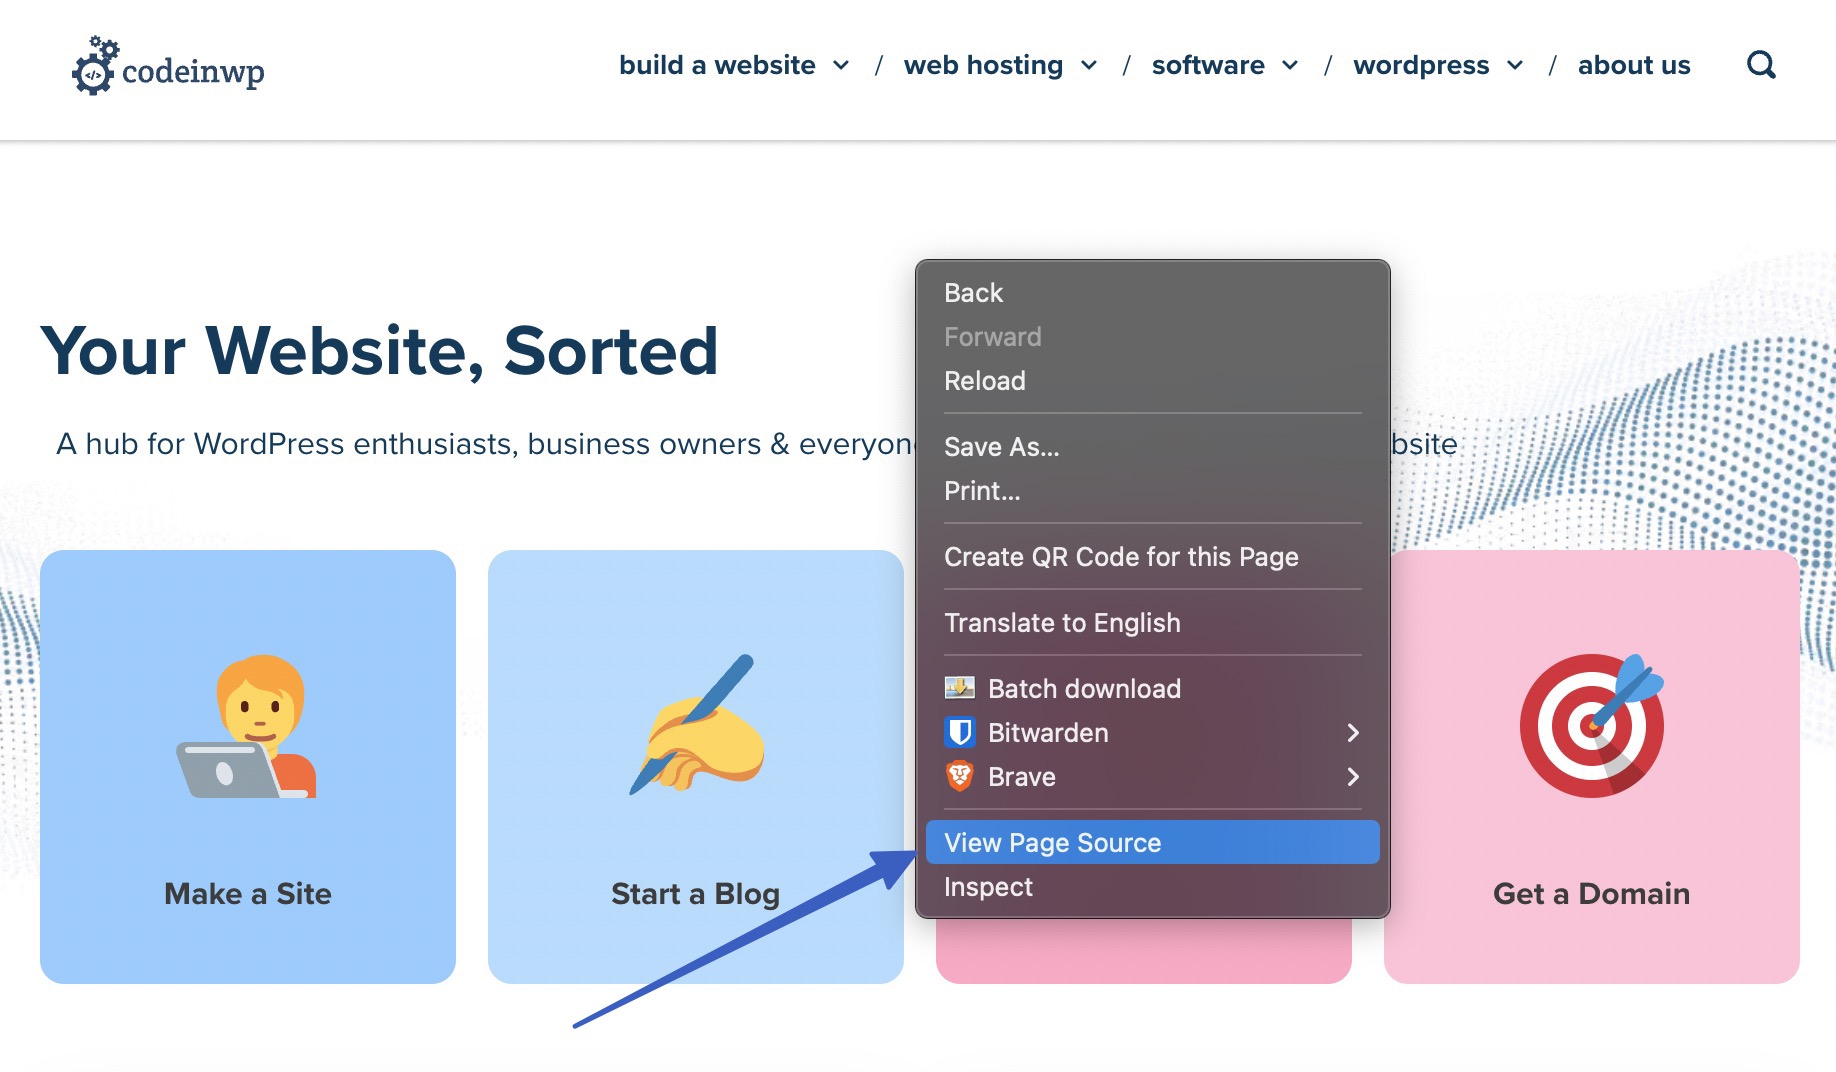Expand the software navigation dropdown

tap(1291, 65)
